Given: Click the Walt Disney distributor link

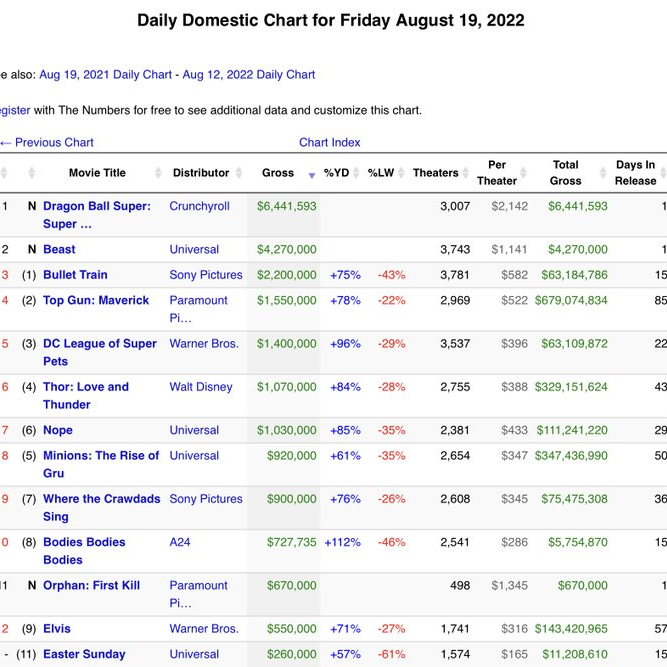Looking at the screenshot, I should 201,387.
